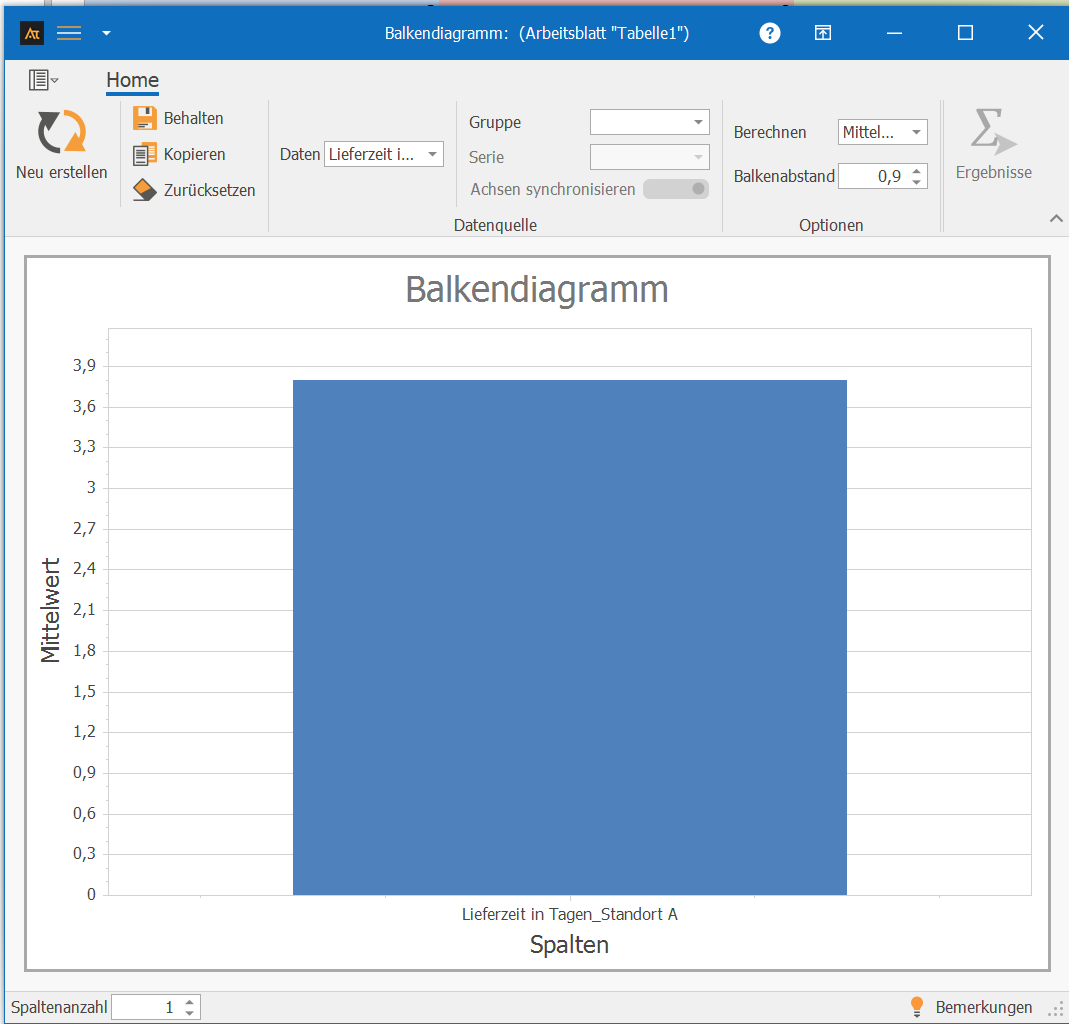This screenshot has width=1069, height=1024.
Task: Decrease Spaltenanzahl with down arrow
Action: click(189, 1013)
